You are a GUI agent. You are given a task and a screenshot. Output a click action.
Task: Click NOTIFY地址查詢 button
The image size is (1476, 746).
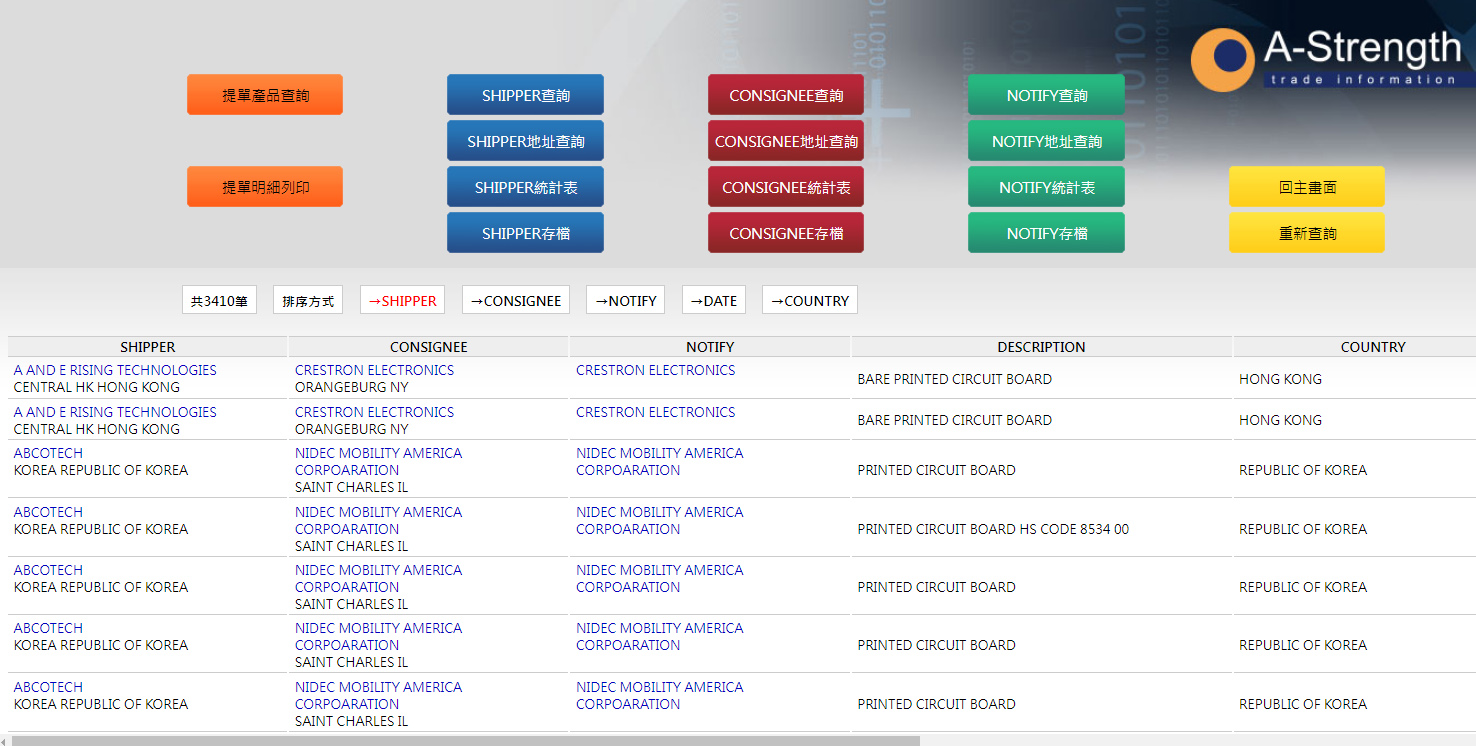click(x=1046, y=141)
